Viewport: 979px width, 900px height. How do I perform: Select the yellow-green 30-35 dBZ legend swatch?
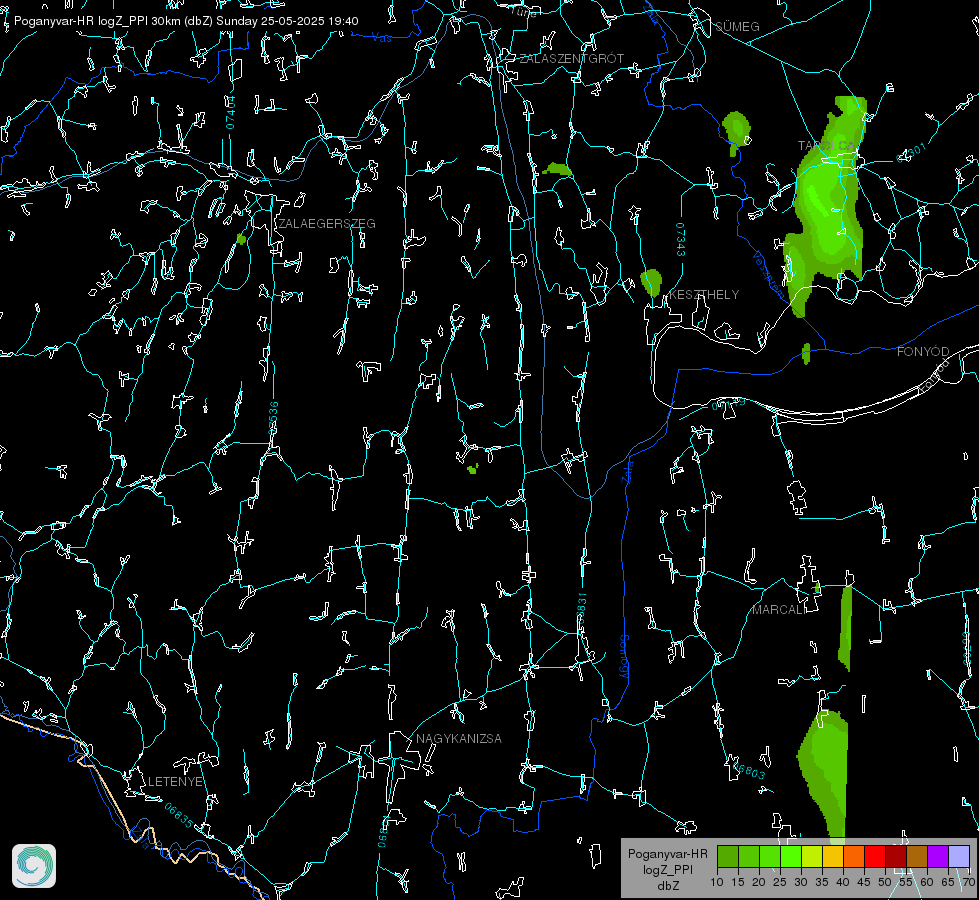(x=812, y=856)
